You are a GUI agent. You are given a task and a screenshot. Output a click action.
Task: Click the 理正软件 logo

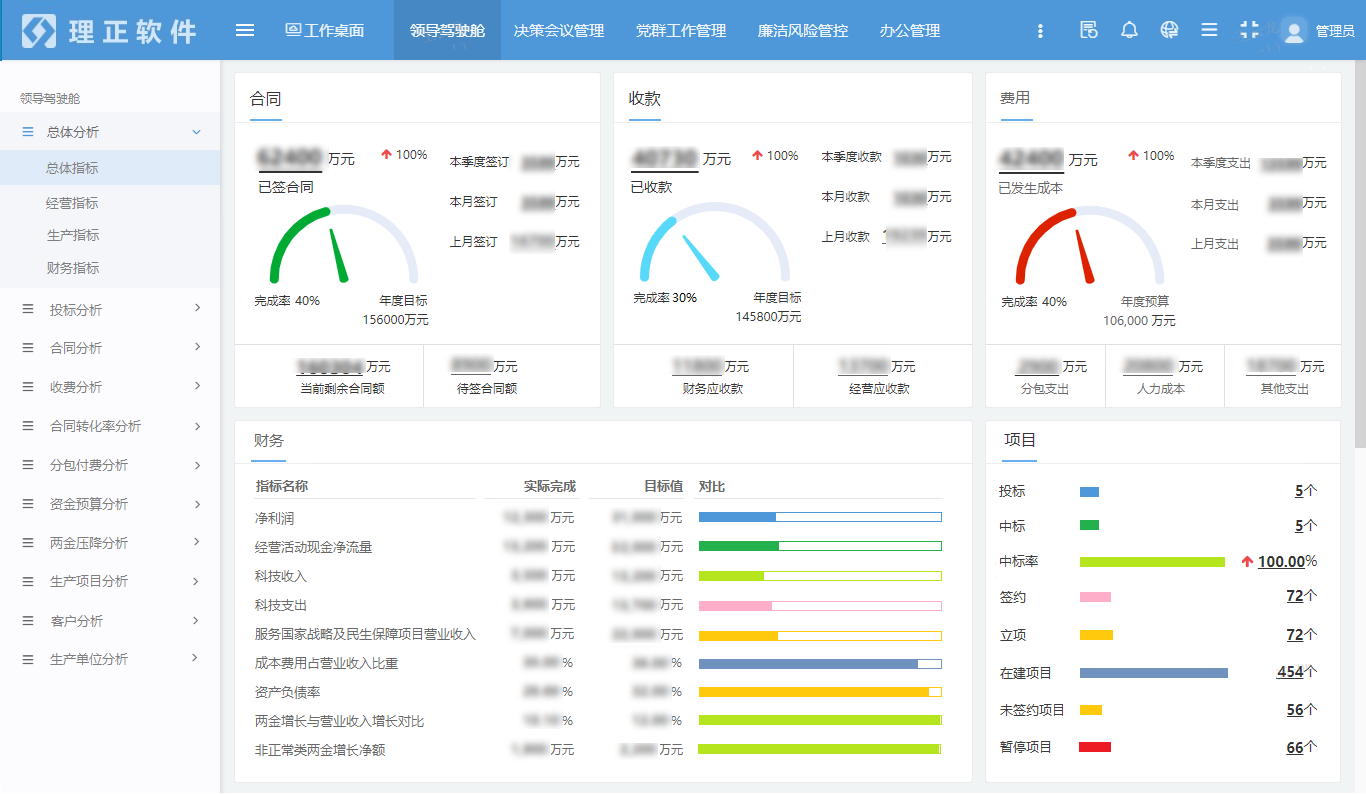[110, 31]
